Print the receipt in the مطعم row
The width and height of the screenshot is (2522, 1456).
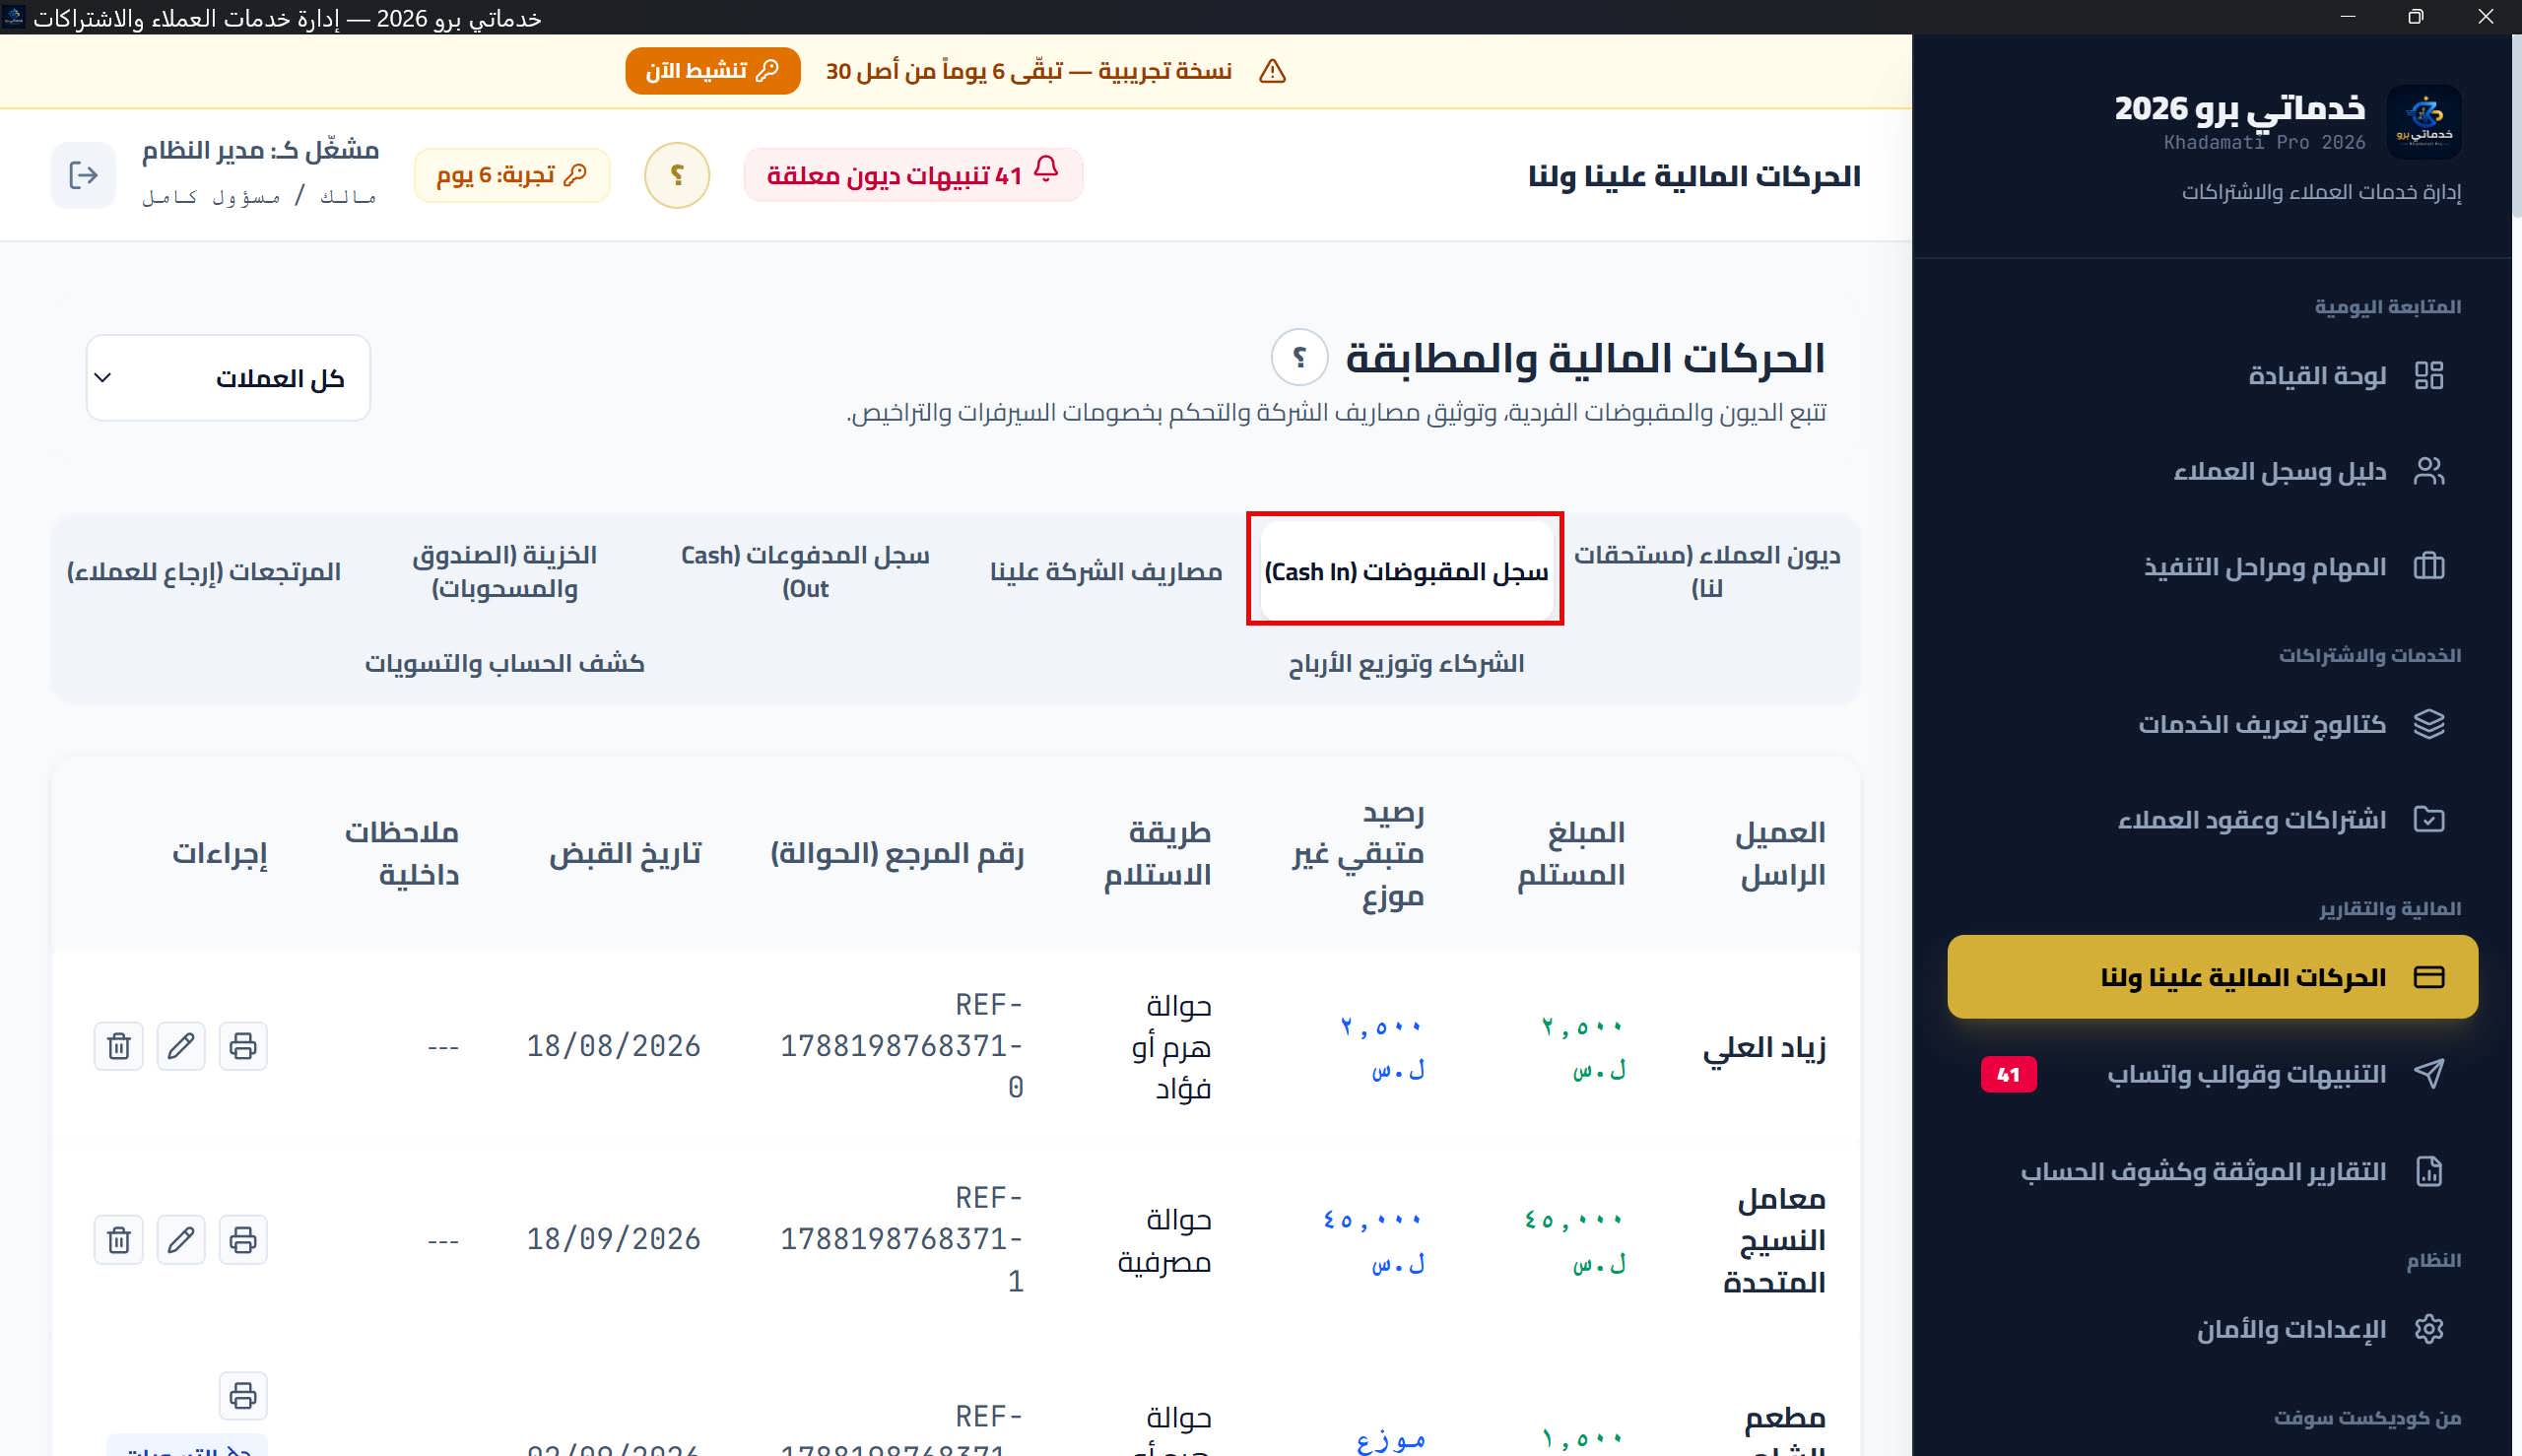(243, 1396)
